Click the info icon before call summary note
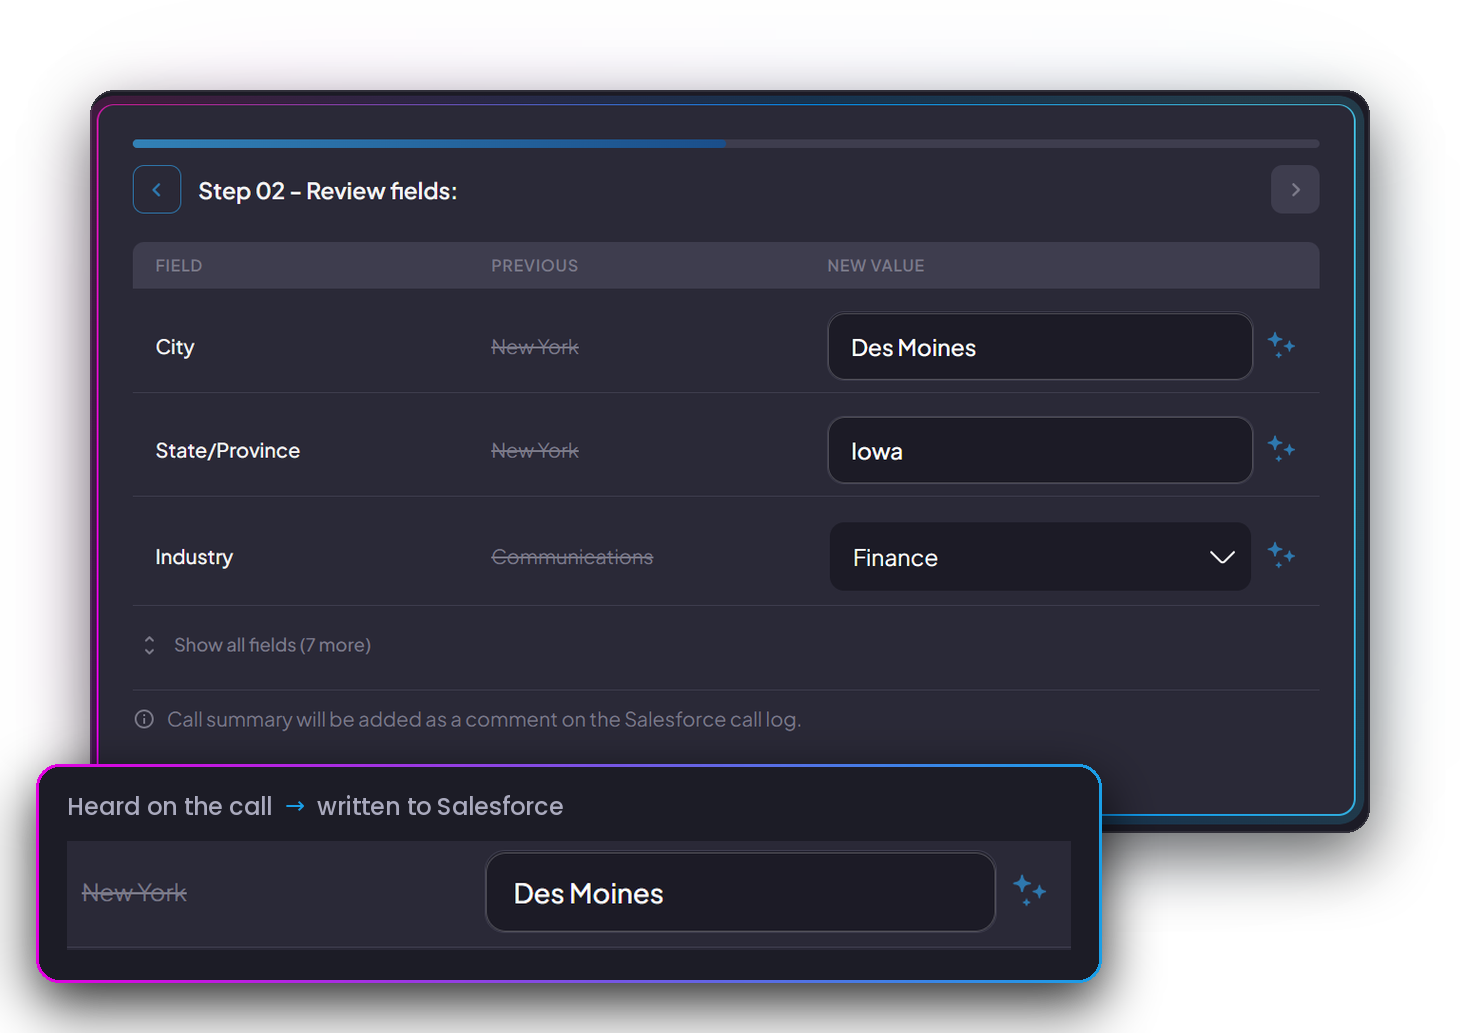Screen dimensions: 1460x1033 tap(144, 720)
